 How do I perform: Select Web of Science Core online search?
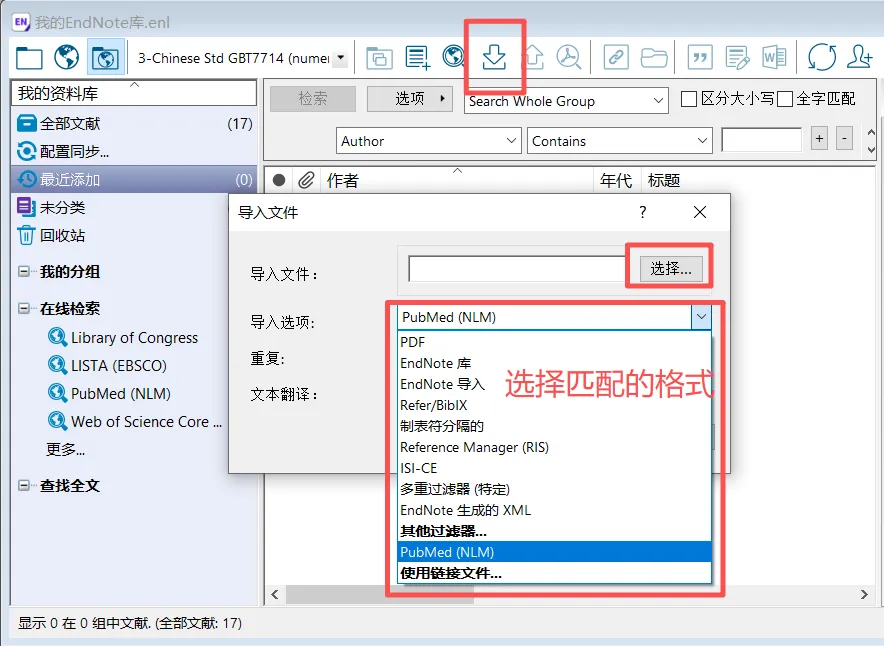[135, 422]
